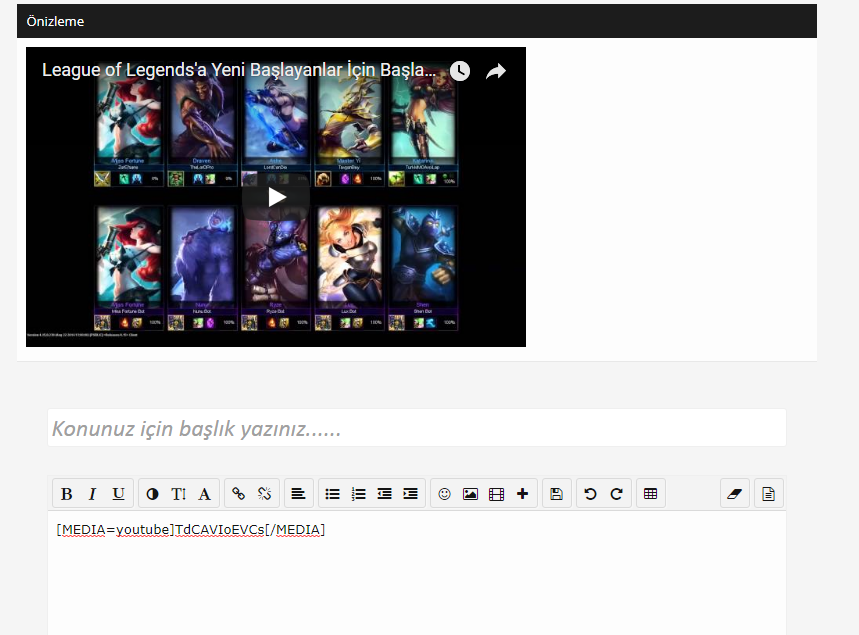Redo last edit
This screenshot has width=859, height=635.
(x=616, y=494)
